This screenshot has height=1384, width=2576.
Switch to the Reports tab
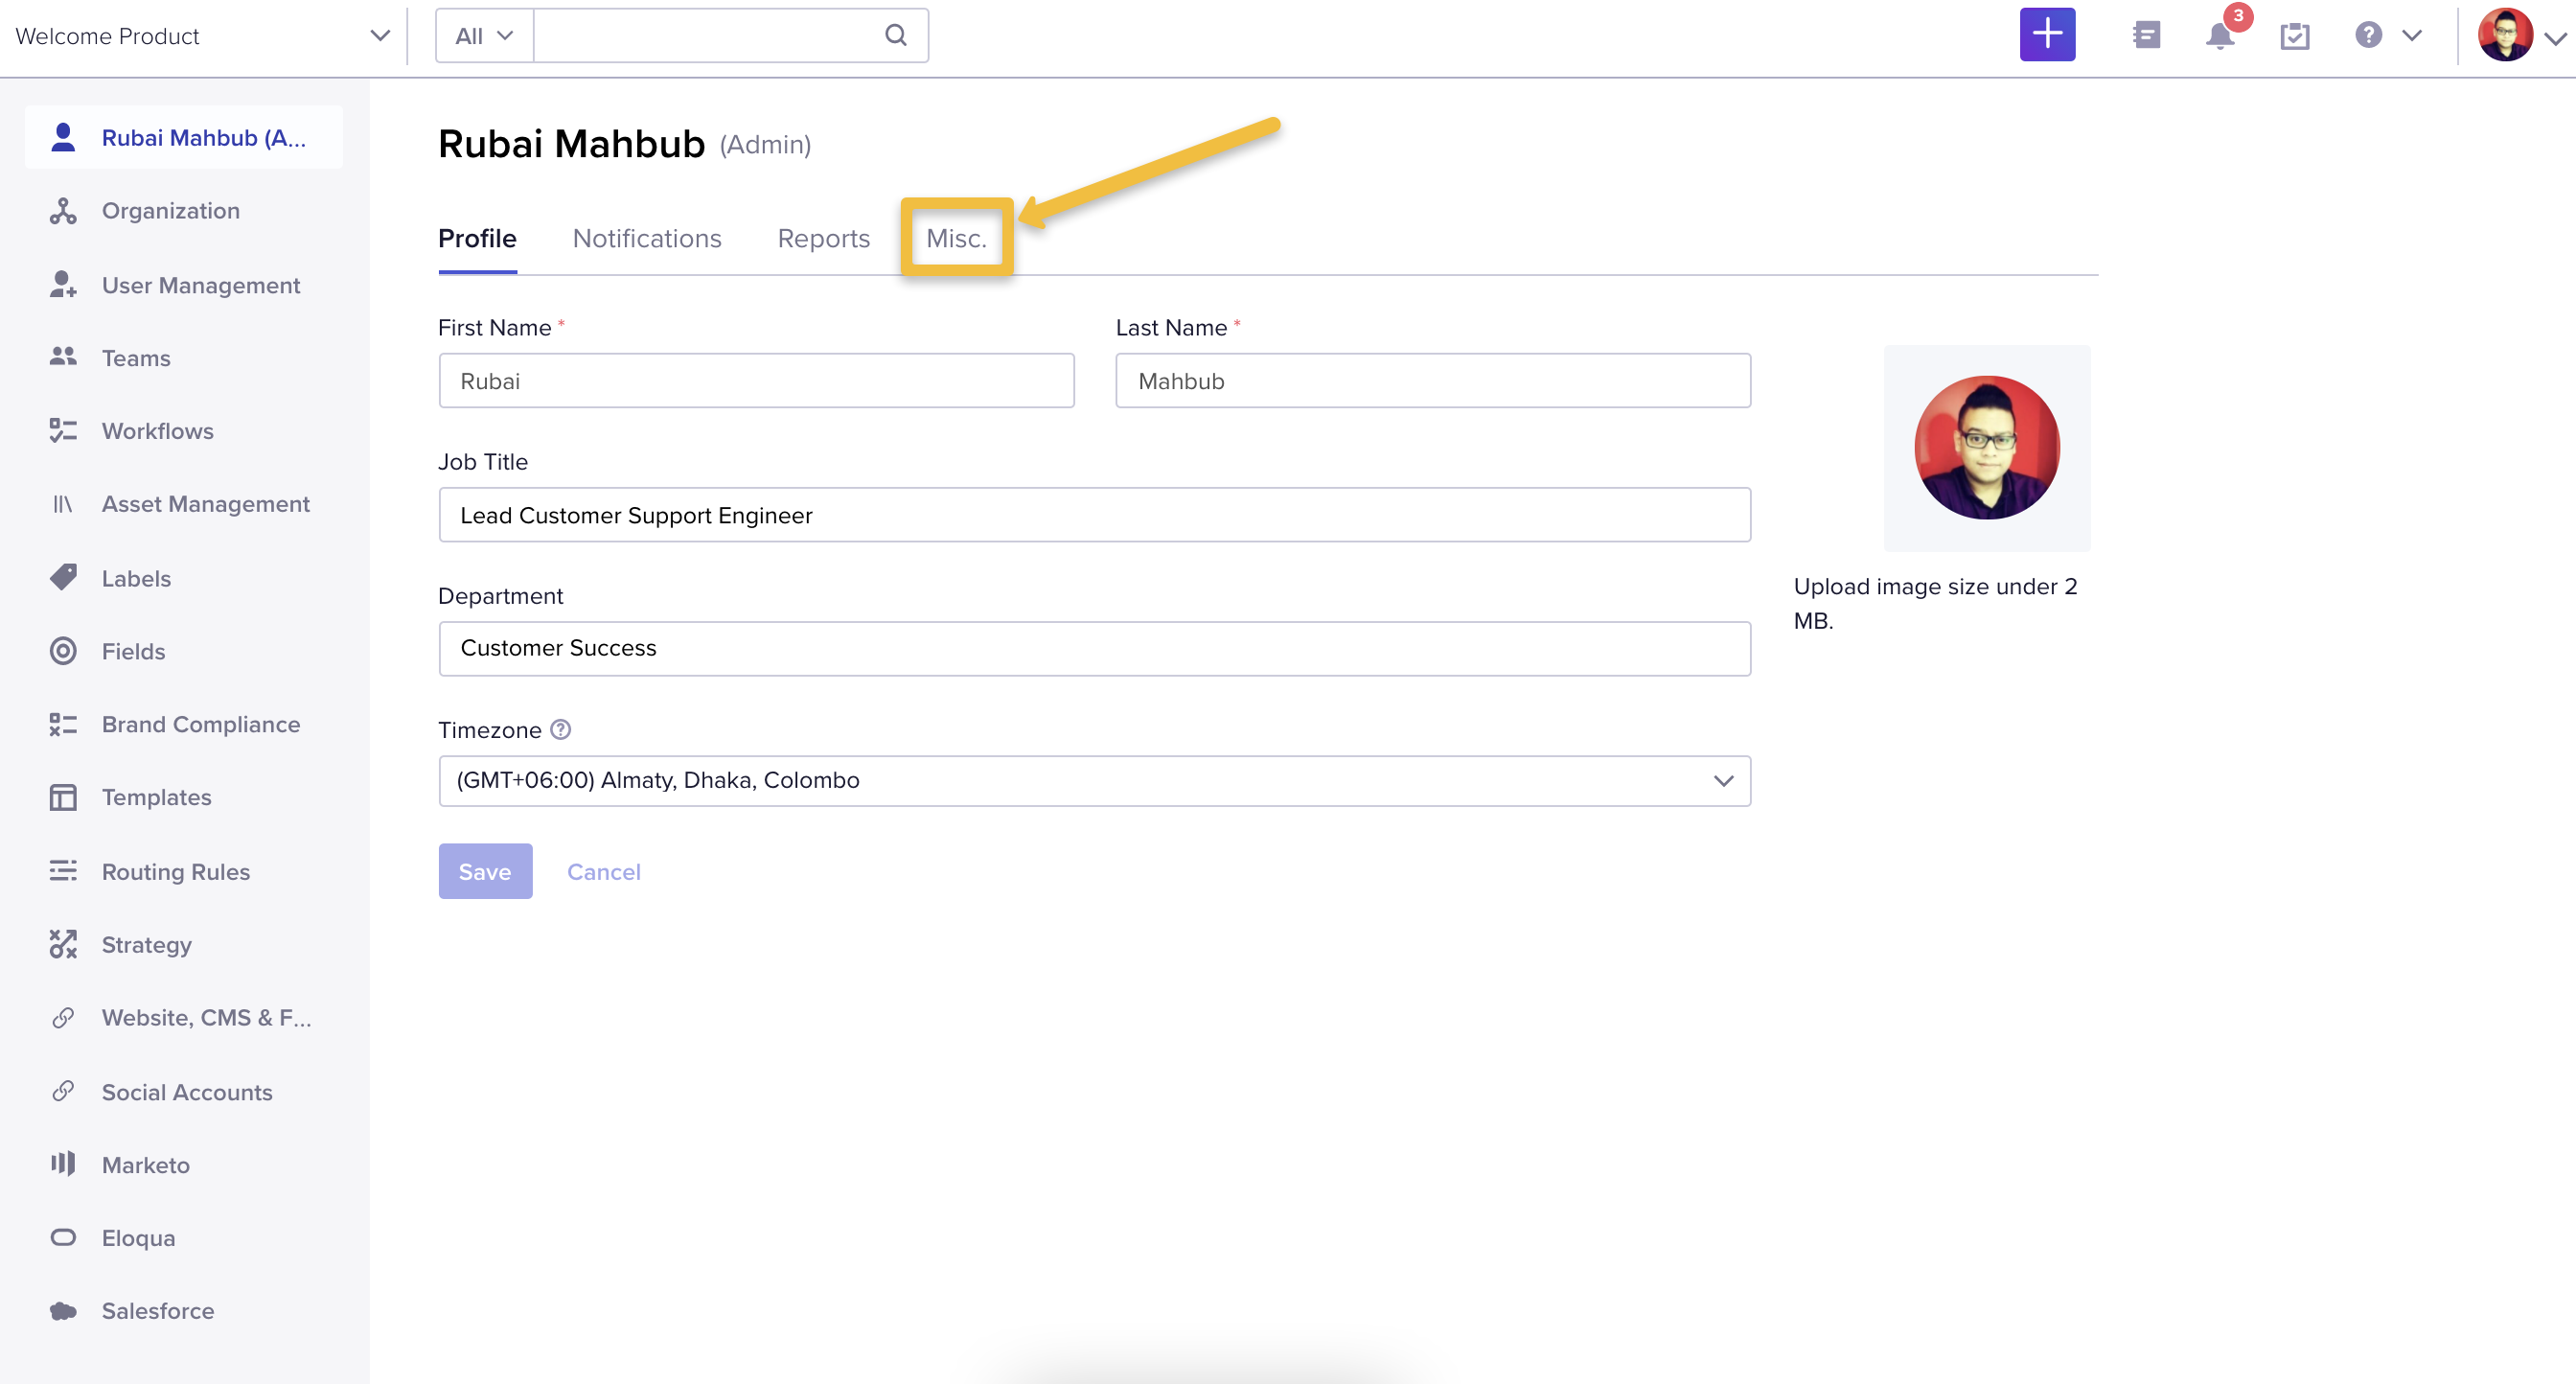coord(823,239)
